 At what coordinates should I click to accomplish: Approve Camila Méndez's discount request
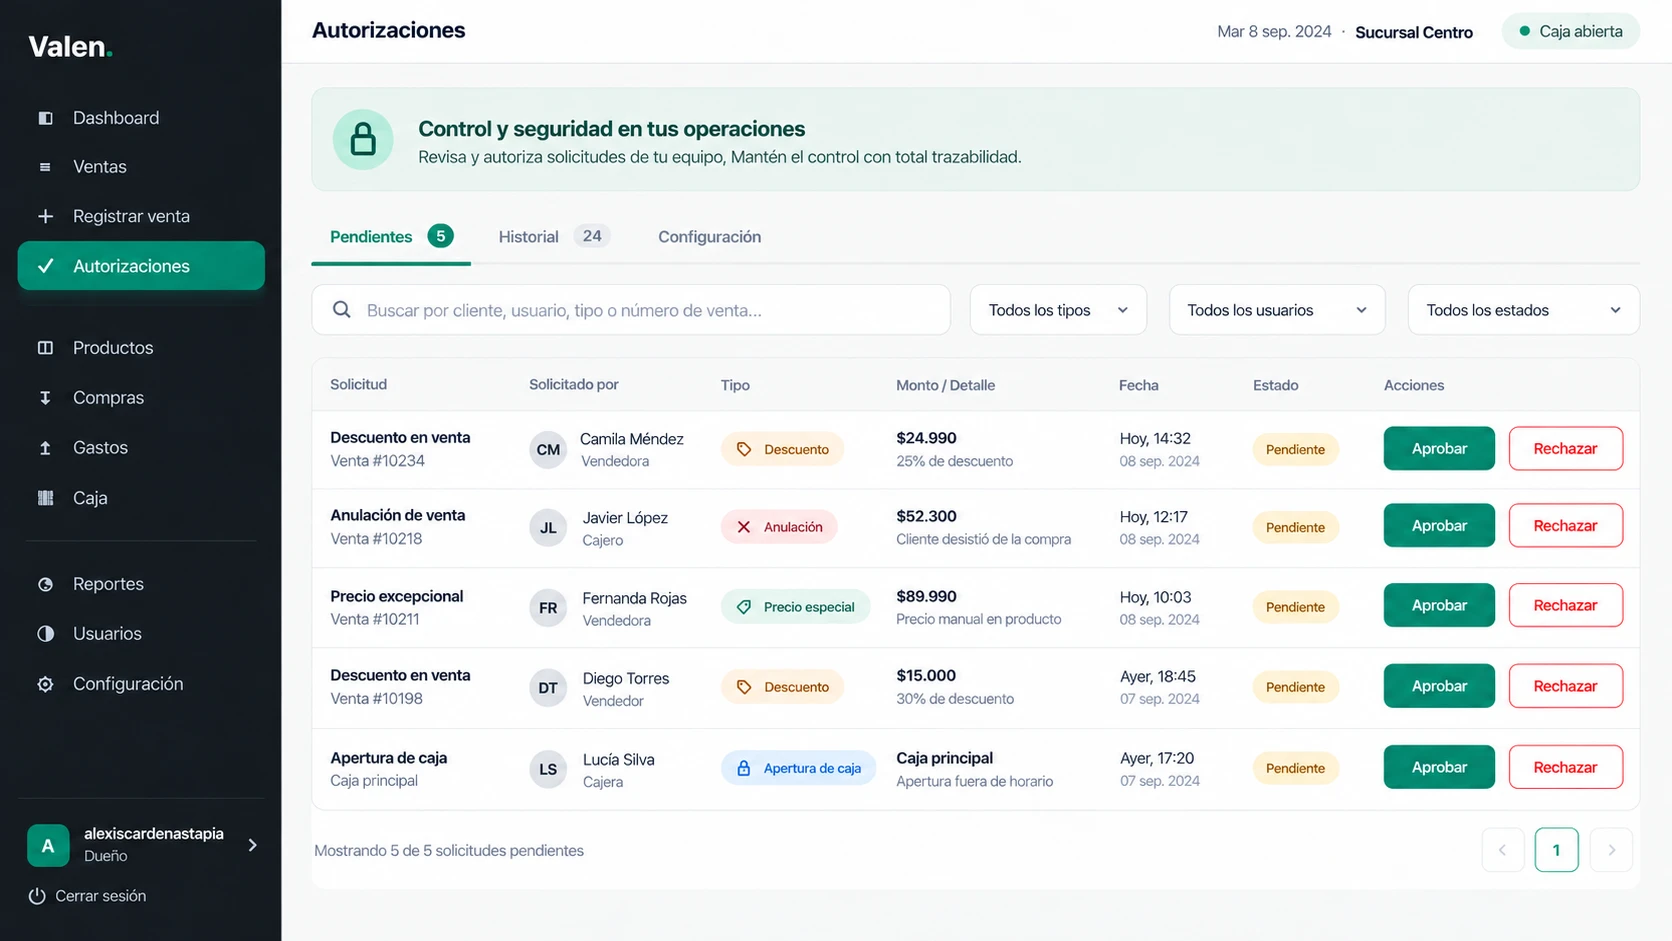(x=1439, y=448)
